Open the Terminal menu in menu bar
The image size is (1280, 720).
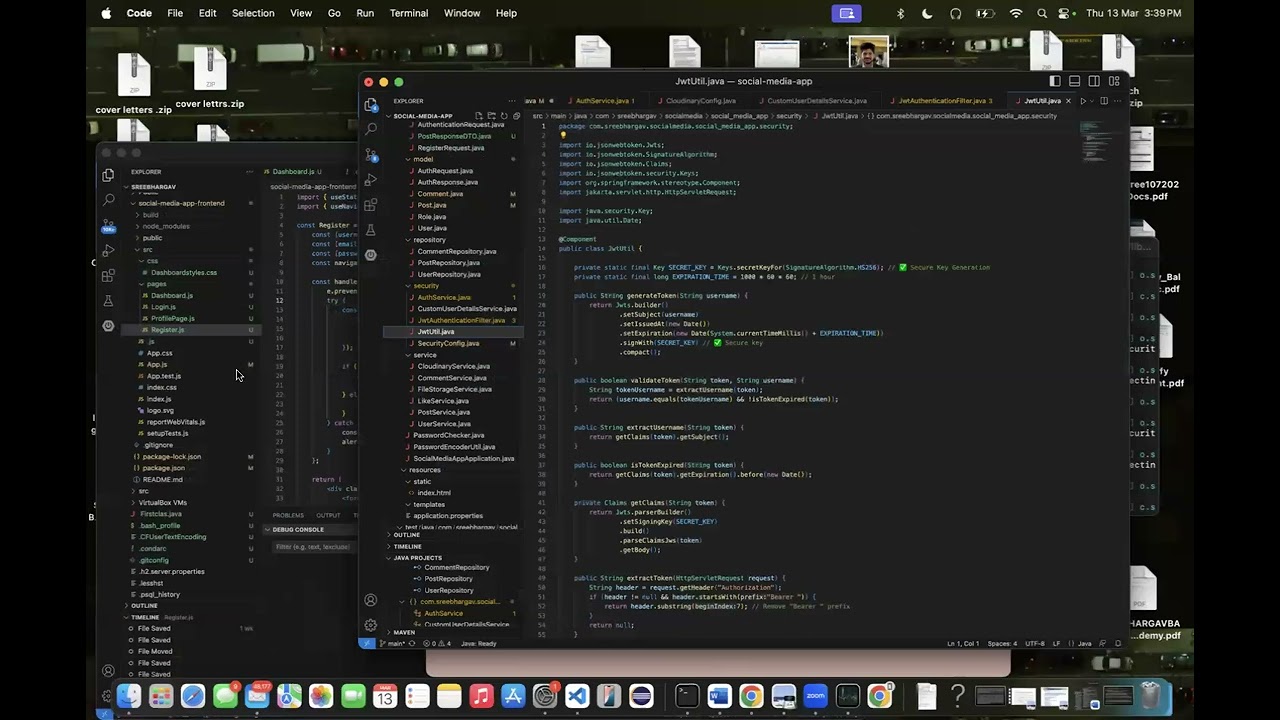pyautogui.click(x=409, y=13)
